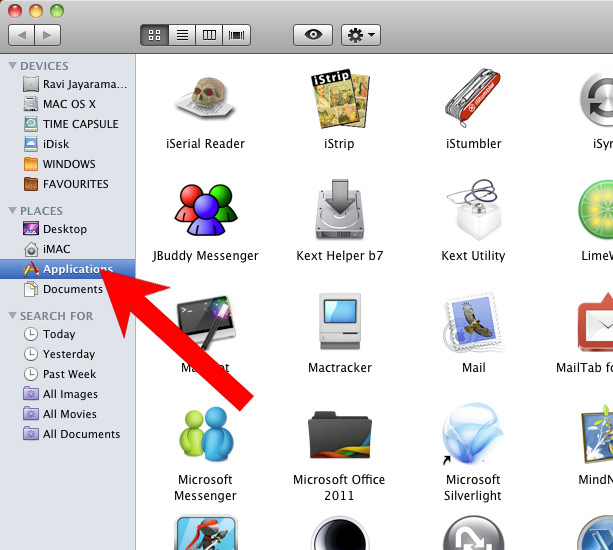Click the green zoom window button
Screen dimensions: 613x550
click(x=57, y=11)
